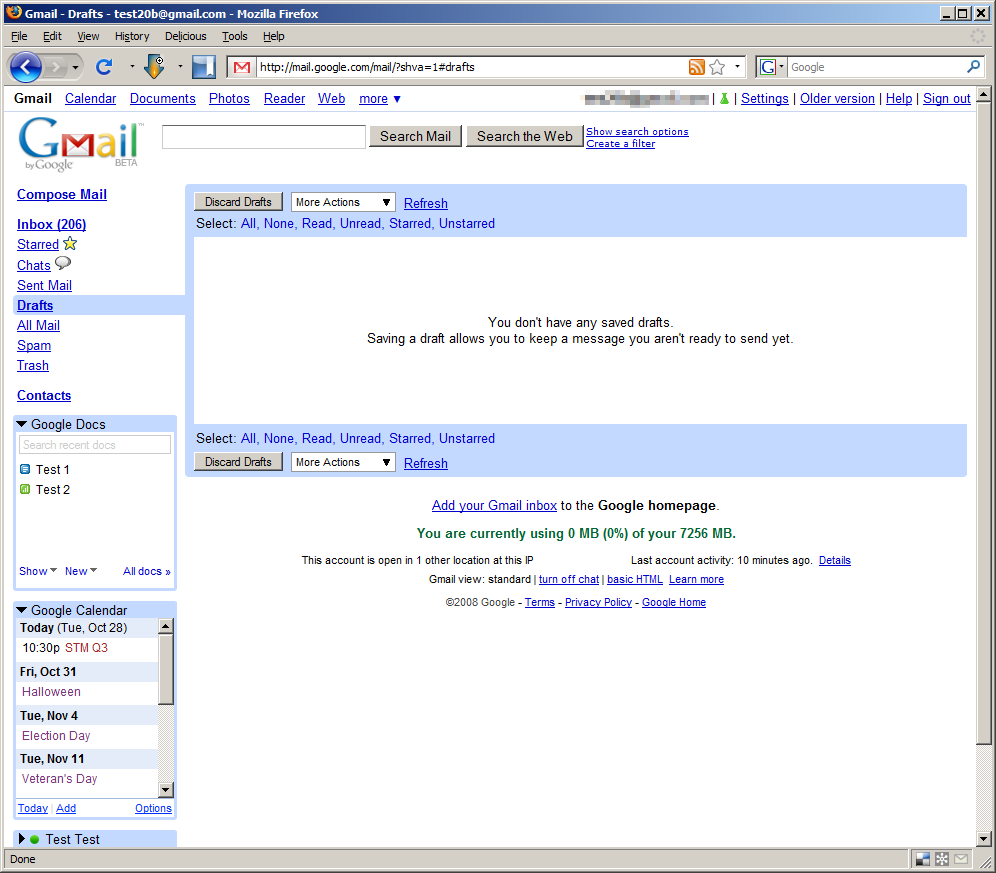Click the green chat status dot

point(34,839)
